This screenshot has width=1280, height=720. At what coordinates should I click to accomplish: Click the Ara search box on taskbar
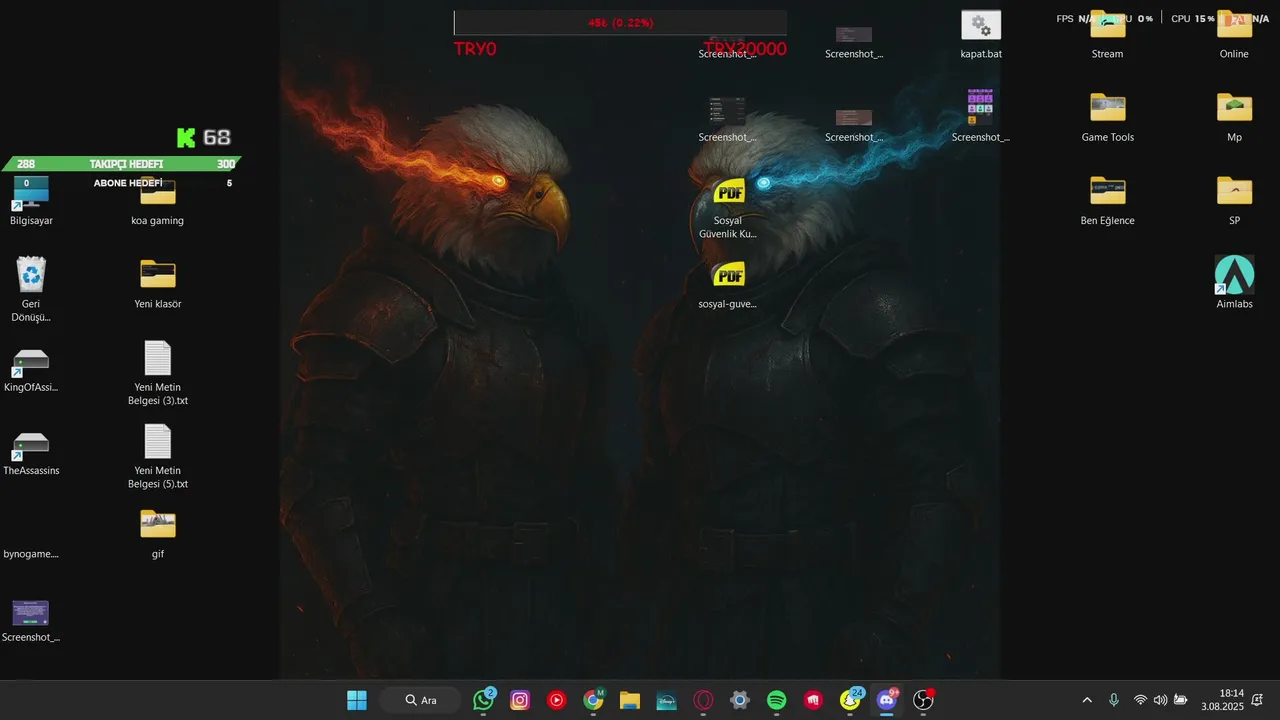coord(420,700)
